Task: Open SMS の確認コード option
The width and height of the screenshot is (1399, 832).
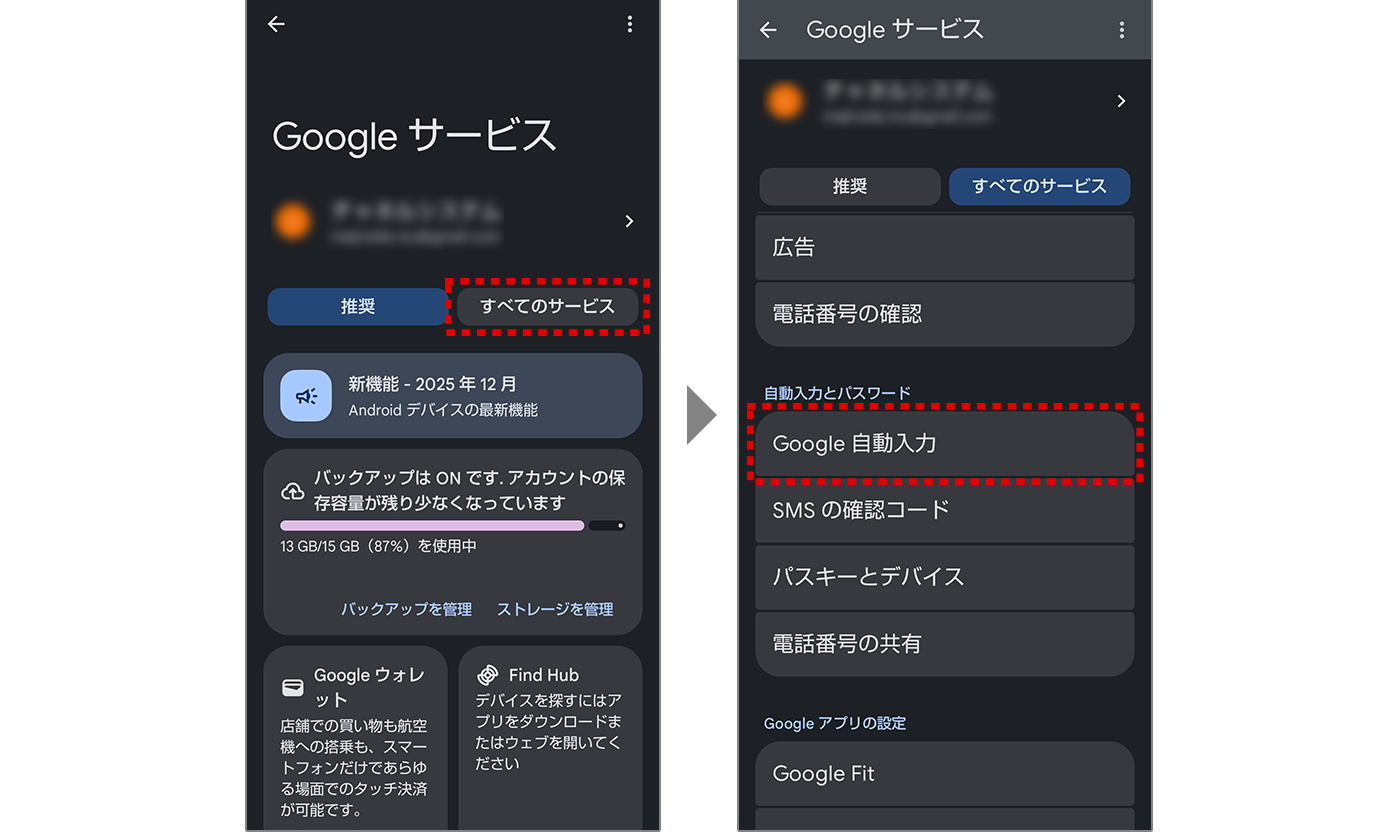Action: pos(944,510)
